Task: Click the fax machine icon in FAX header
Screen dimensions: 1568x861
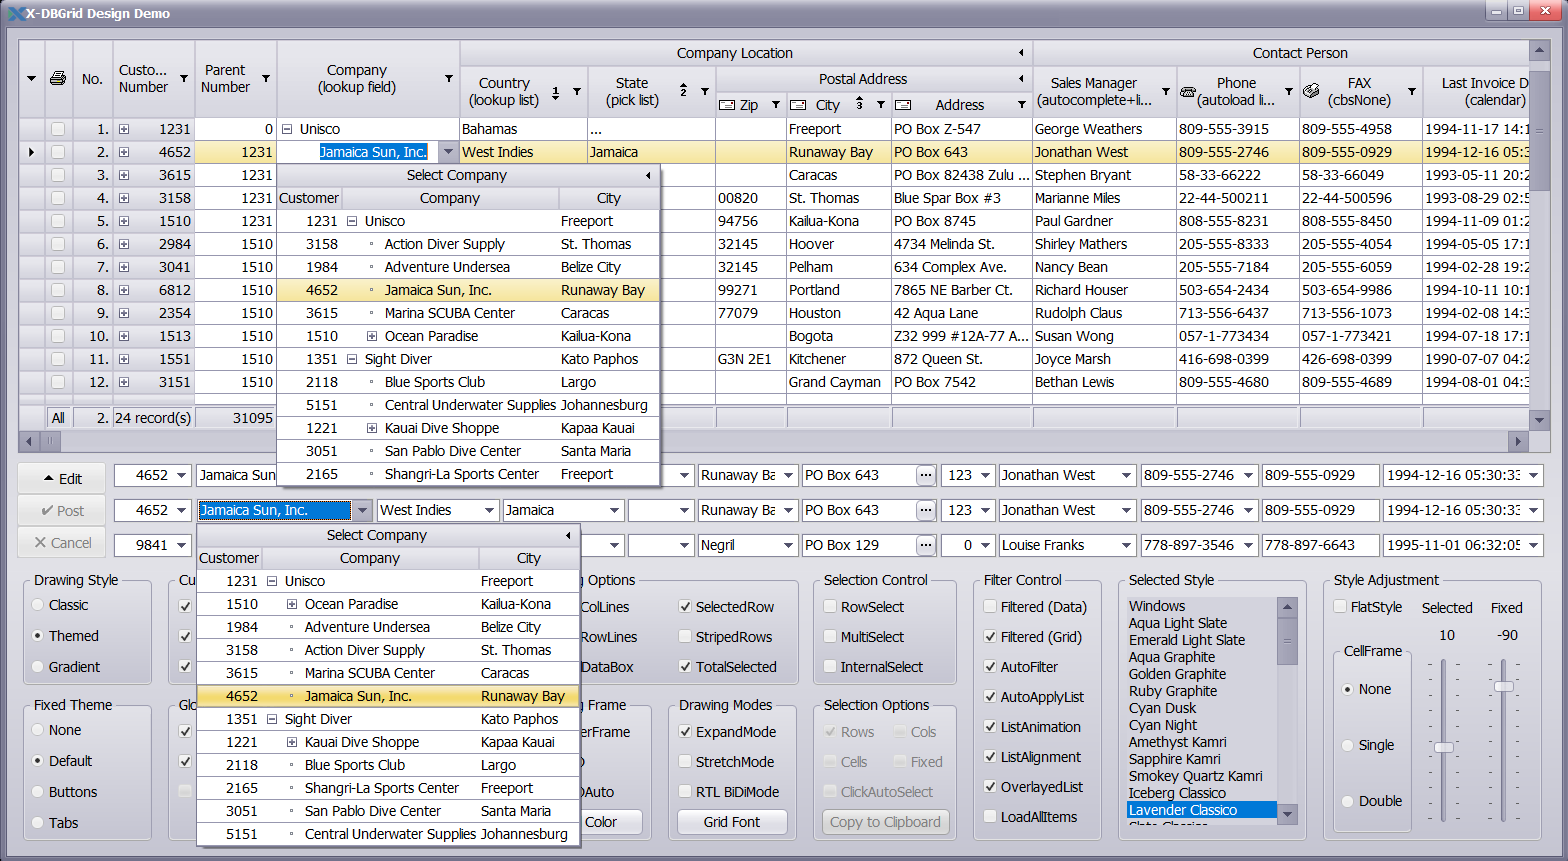Action: [1311, 91]
